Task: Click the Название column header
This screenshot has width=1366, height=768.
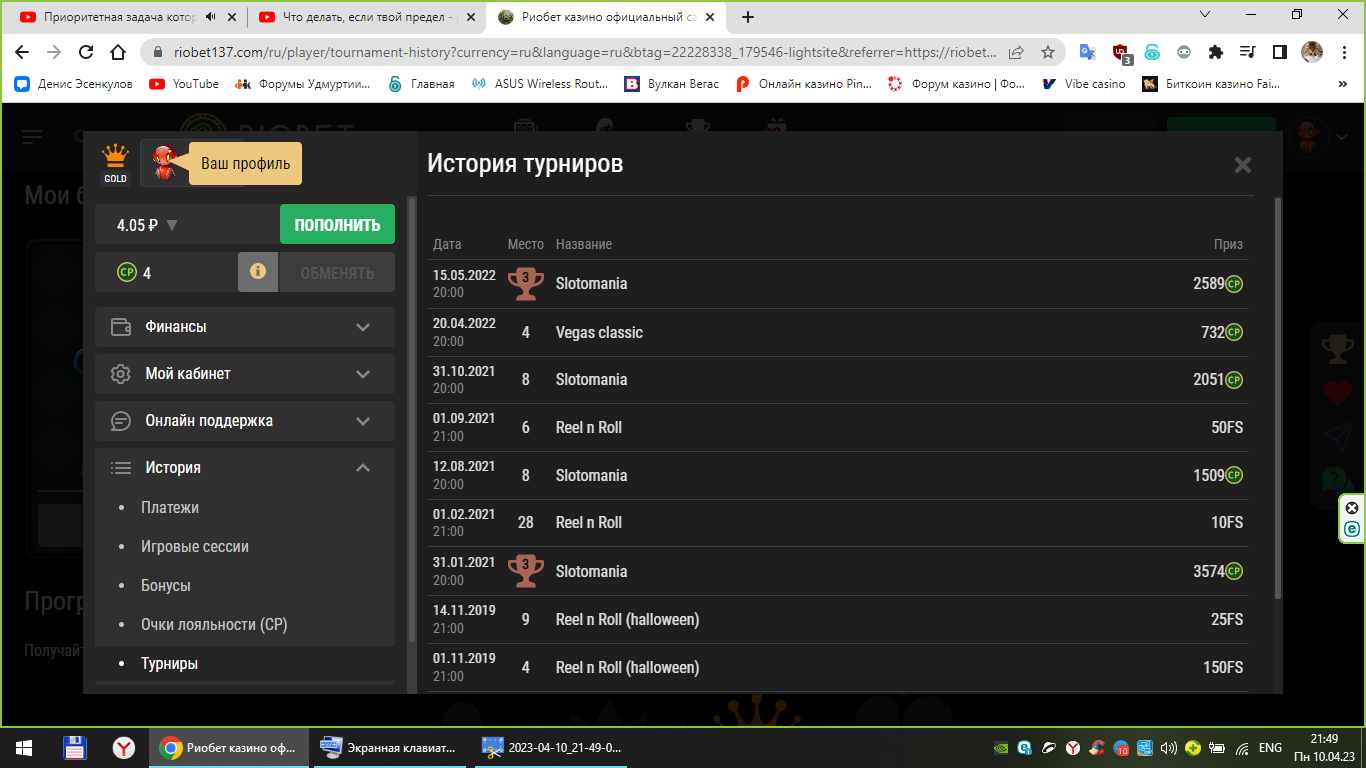Action: click(x=584, y=244)
